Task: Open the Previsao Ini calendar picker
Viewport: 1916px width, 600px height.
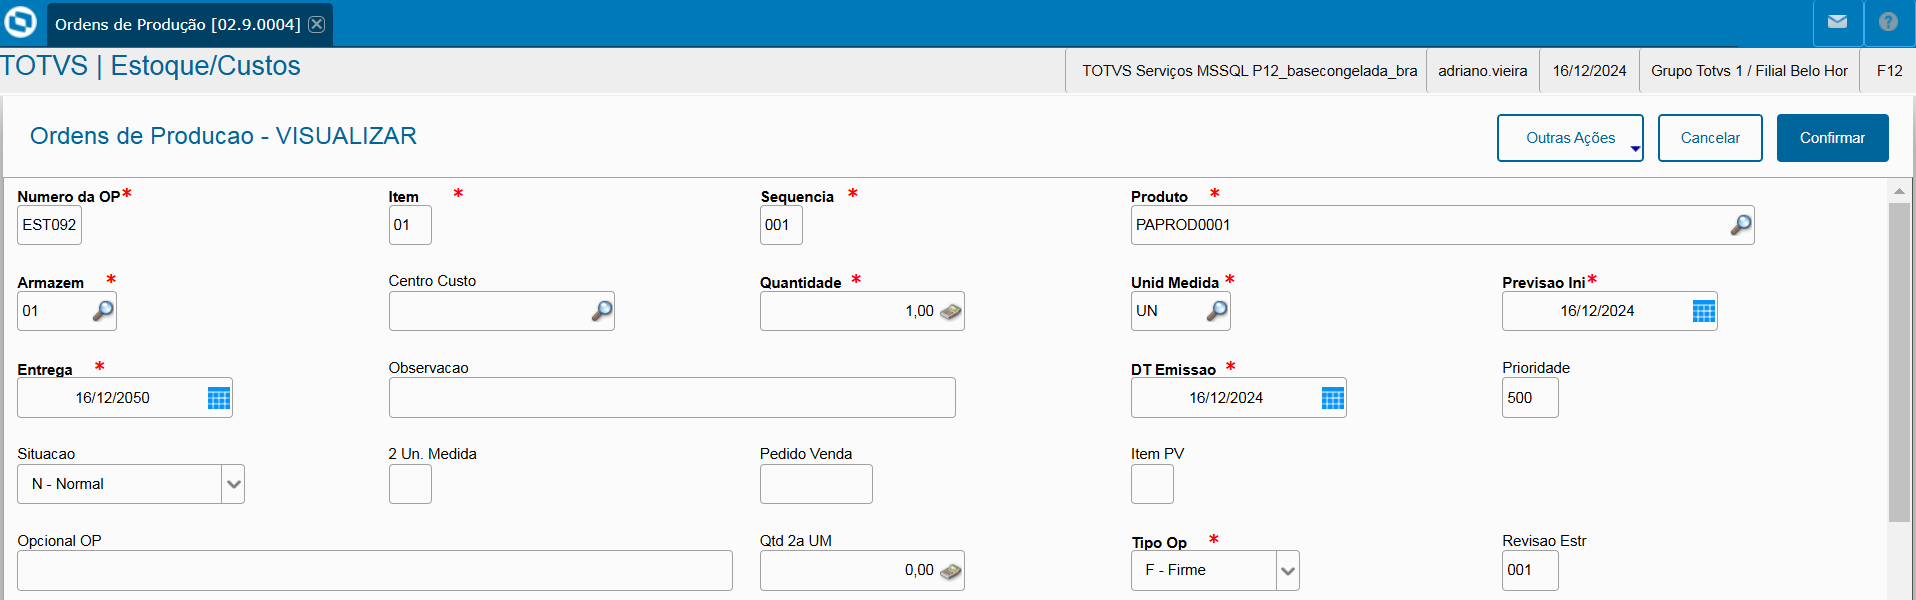Action: coord(1703,311)
